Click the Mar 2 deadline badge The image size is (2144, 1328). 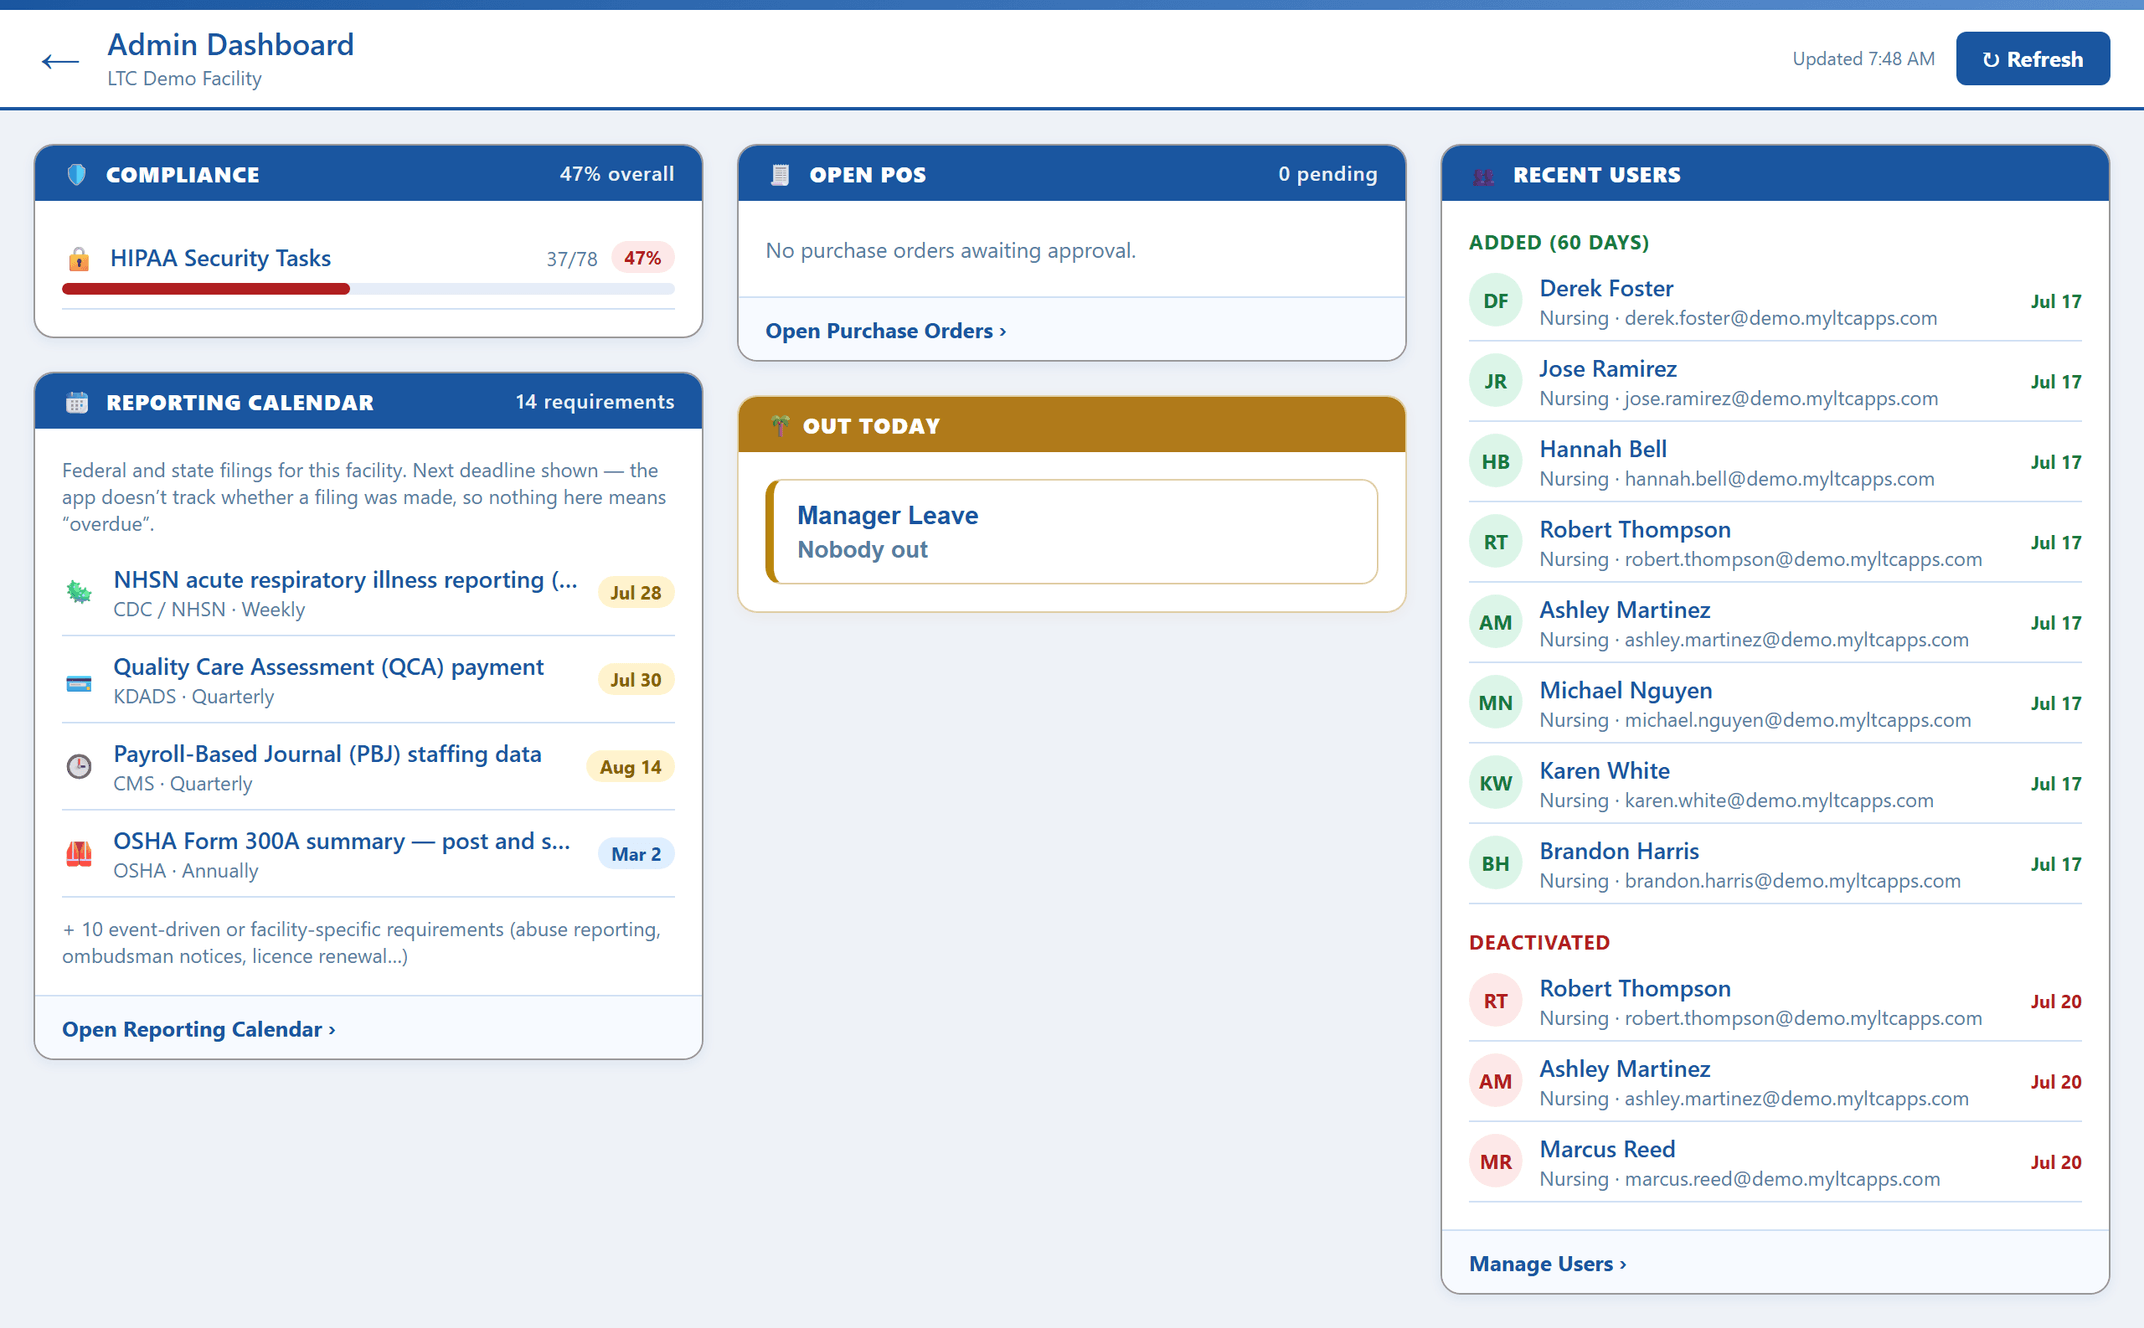[x=636, y=854]
